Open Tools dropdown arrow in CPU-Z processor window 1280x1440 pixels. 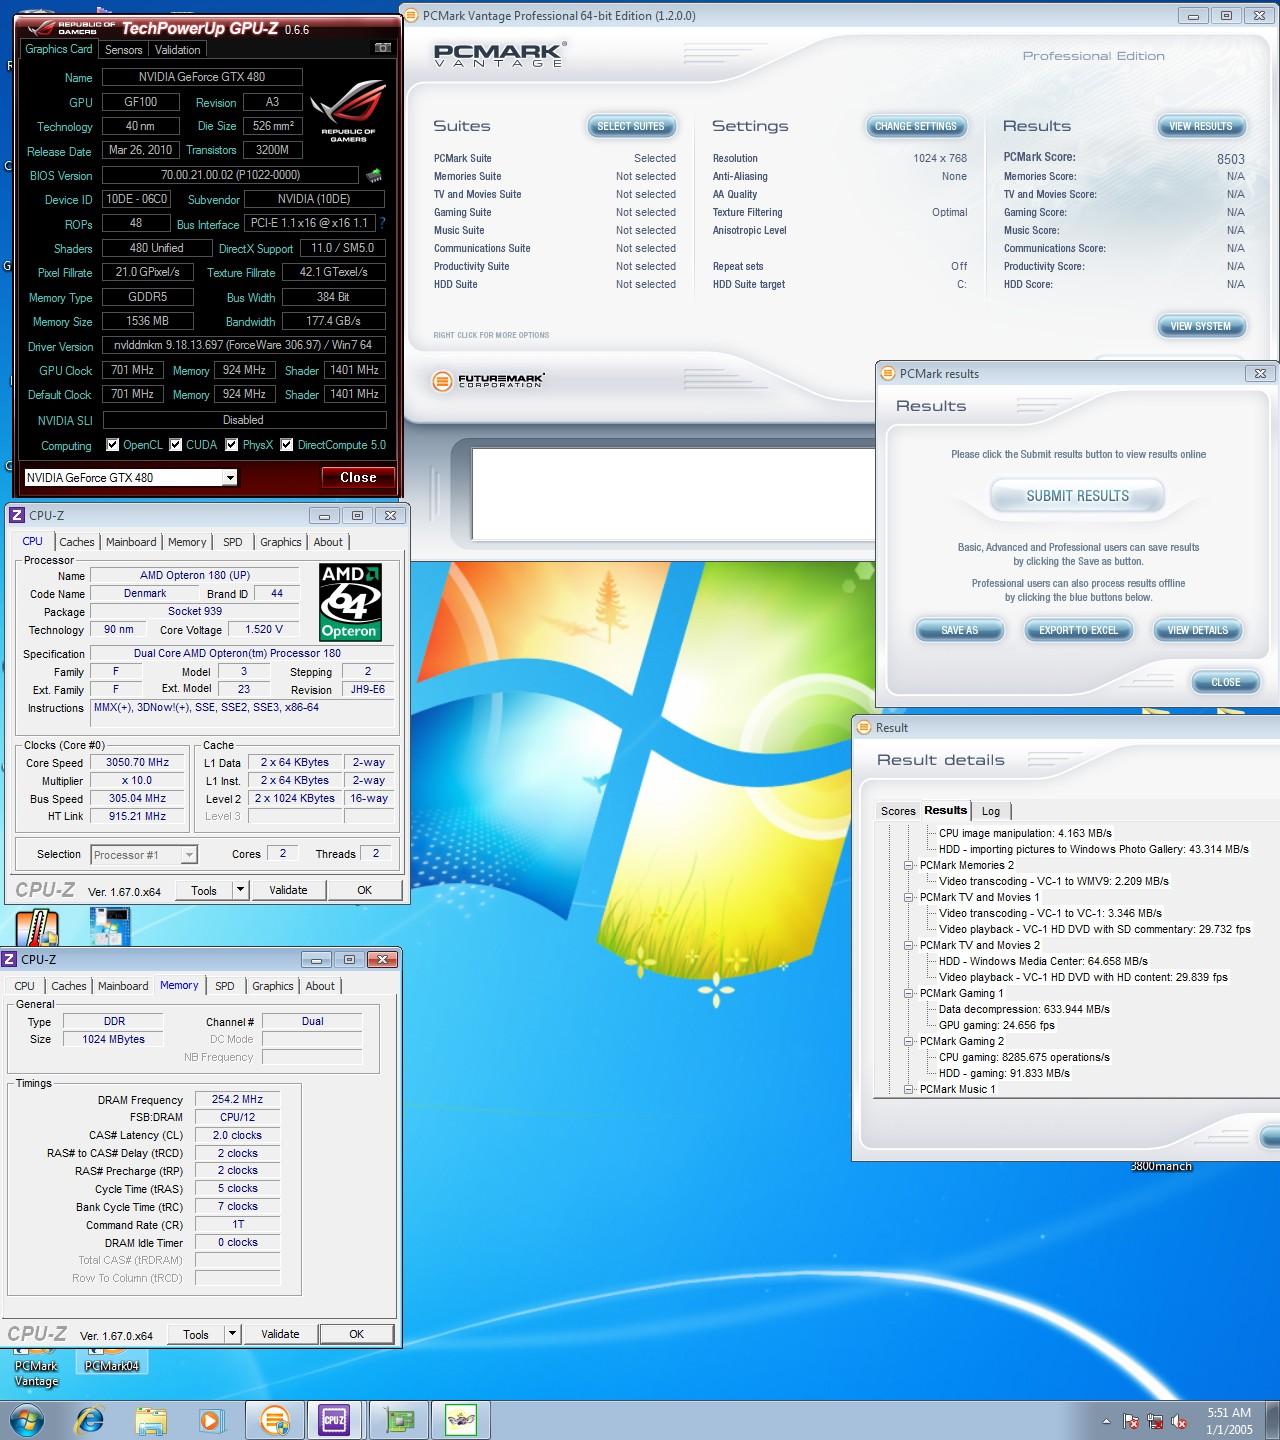[x=240, y=890]
